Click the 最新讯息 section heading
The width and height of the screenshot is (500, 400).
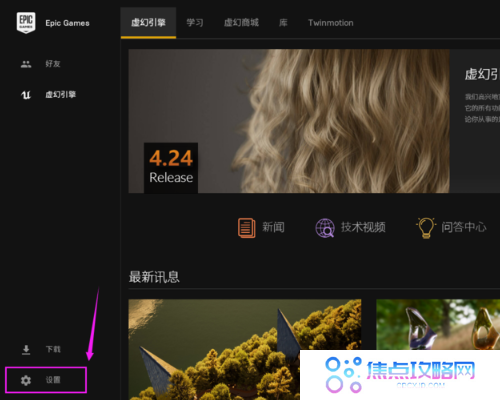154,277
